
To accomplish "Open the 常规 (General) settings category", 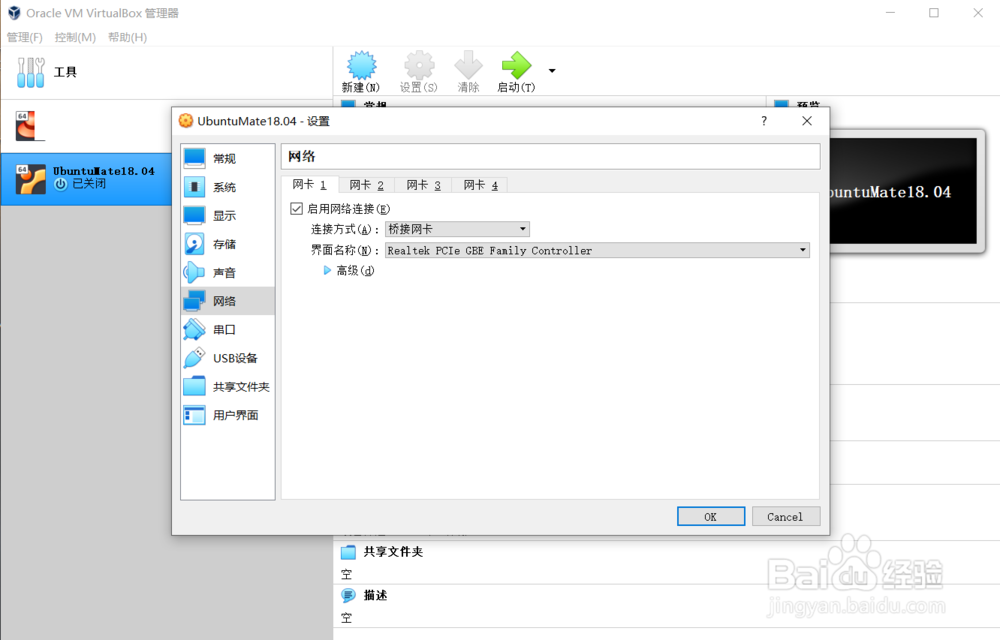I will [x=227, y=158].
